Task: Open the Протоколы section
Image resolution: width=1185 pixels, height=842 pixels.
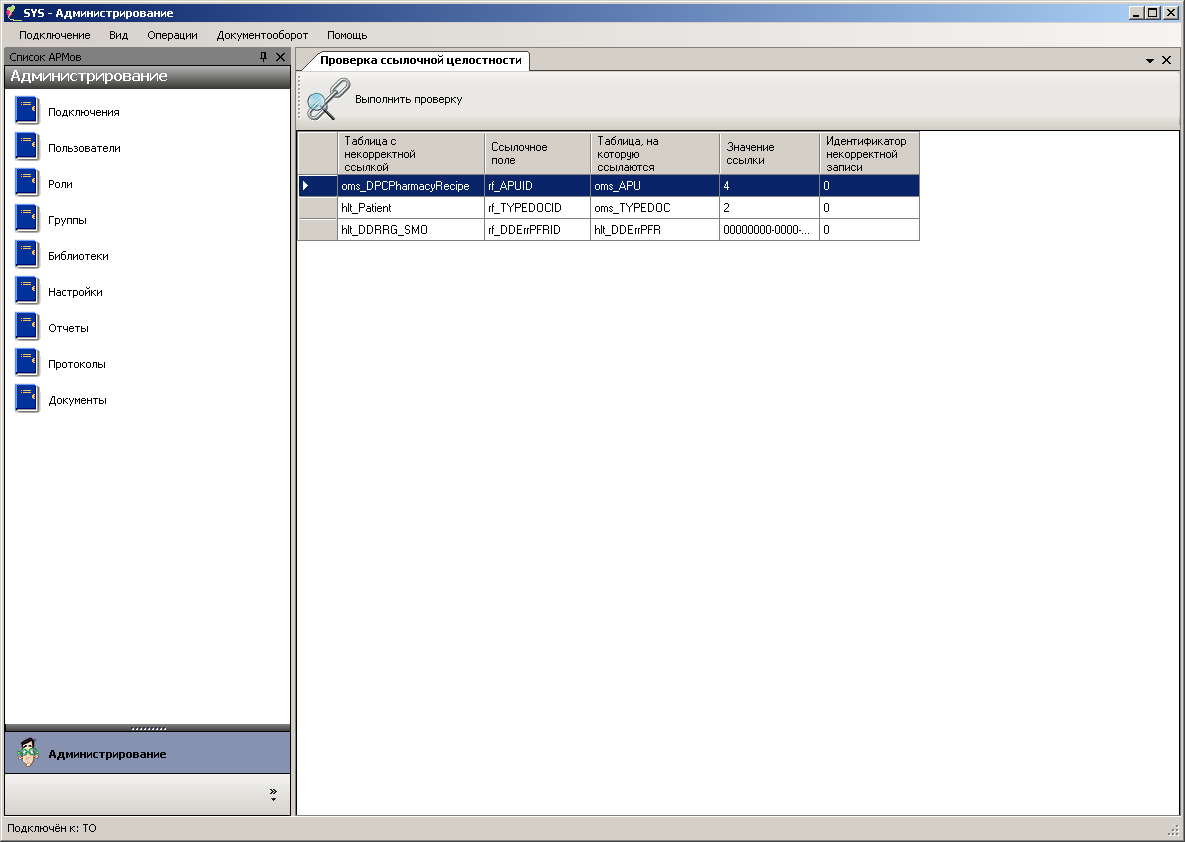Action: pos(76,364)
